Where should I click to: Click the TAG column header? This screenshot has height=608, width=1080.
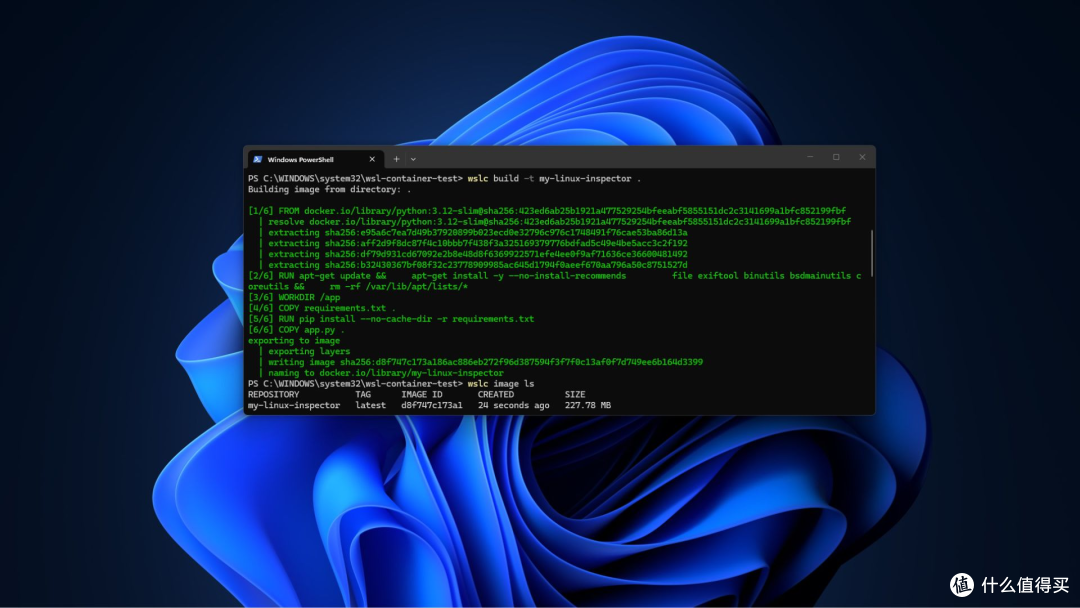click(363, 395)
